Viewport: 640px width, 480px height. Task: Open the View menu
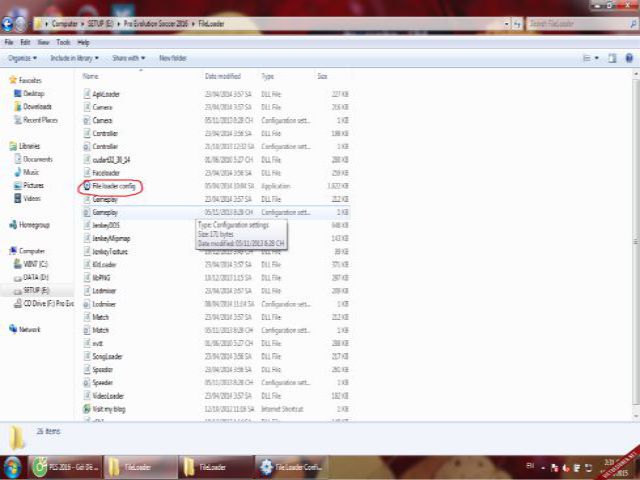[43, 42]
